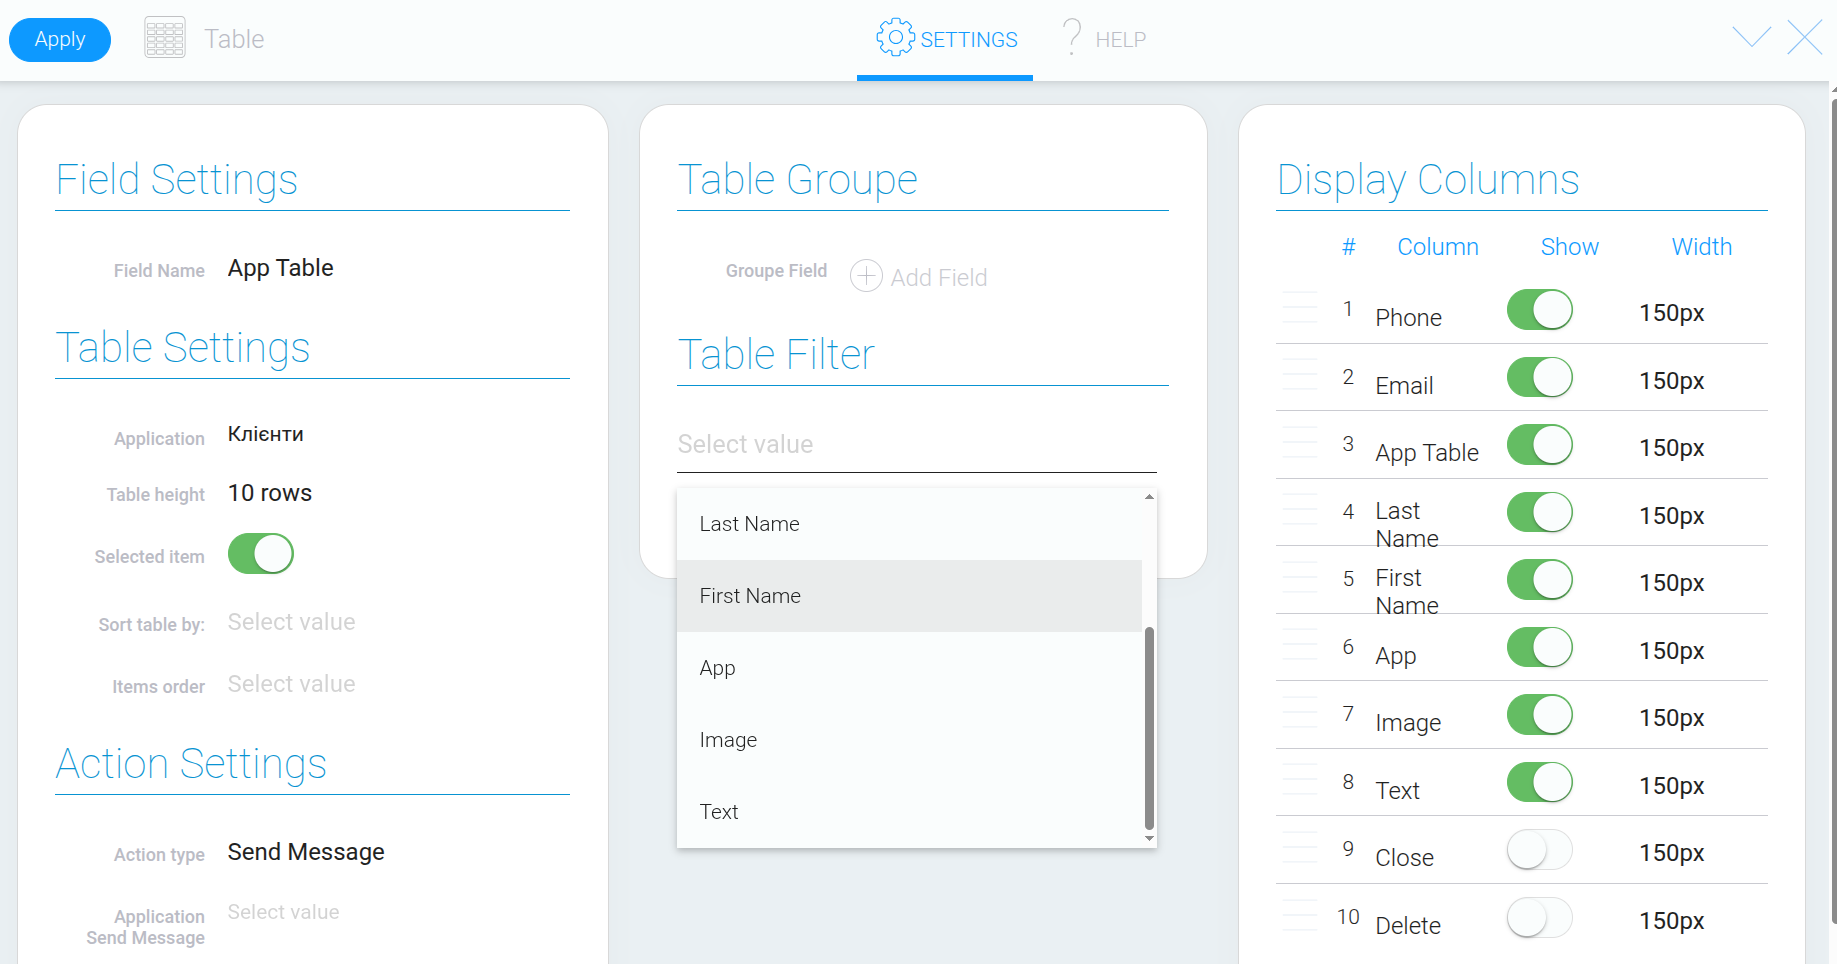1837x964 pixels.
Task: Click the Help question mark icon
Action: coord(1072,37)
